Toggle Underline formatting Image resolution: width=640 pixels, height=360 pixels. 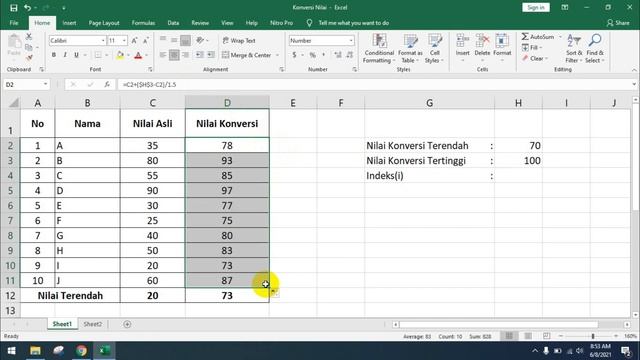coord(76,55)
